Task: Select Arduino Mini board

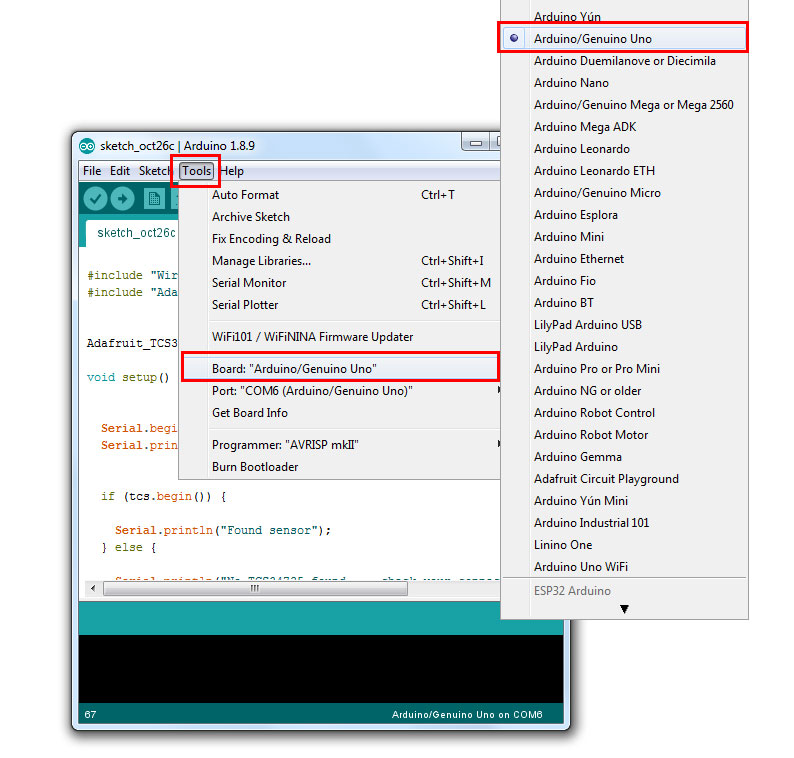Action: [x=624, y=237]
